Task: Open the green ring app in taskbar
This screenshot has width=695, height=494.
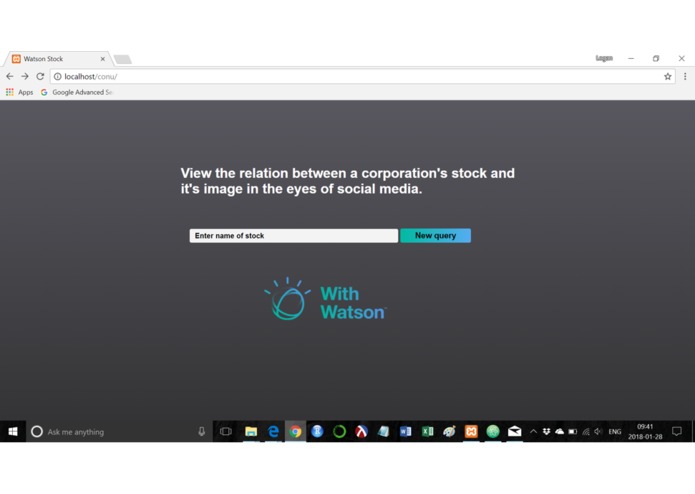Action: [340, 432]
